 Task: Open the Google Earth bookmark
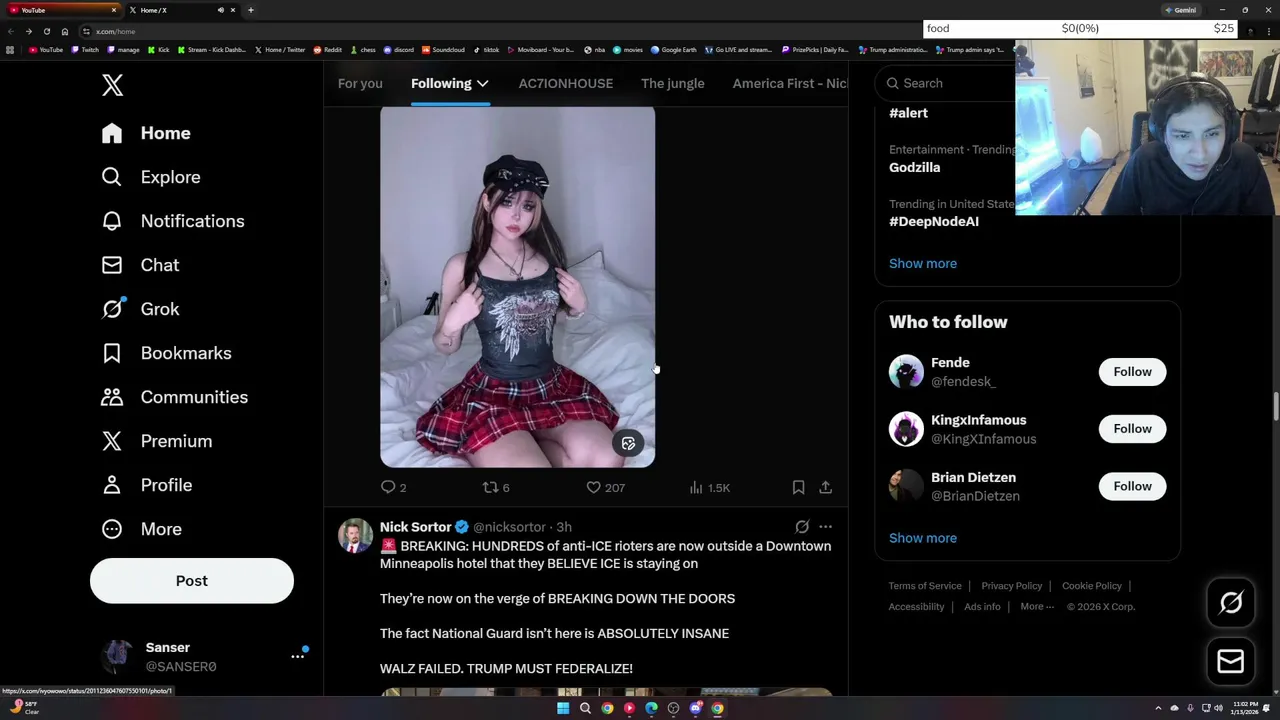[675, 50]
